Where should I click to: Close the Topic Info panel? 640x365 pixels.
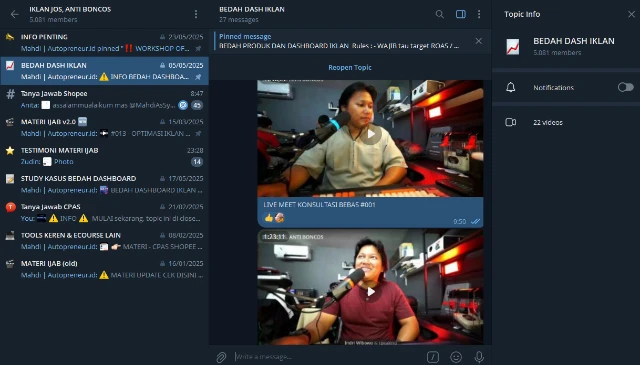coord(631,14)
